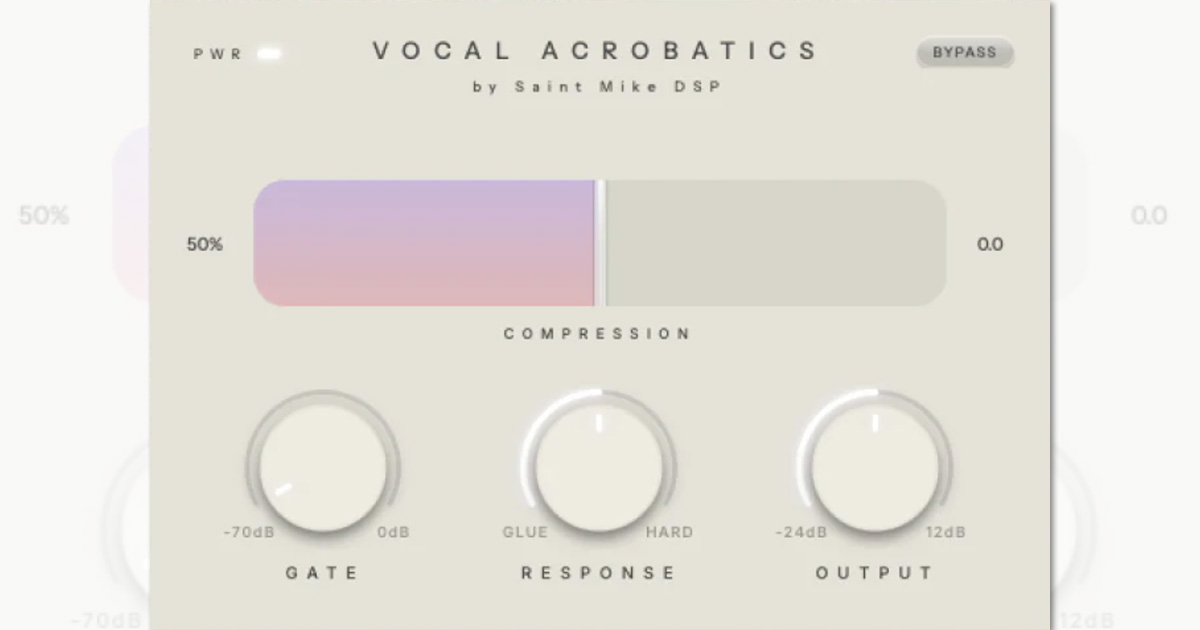The image size is (1200, 630).
Task: Click the VOCAL ACROBATICS plugin title
Action: tap(595, 51)
